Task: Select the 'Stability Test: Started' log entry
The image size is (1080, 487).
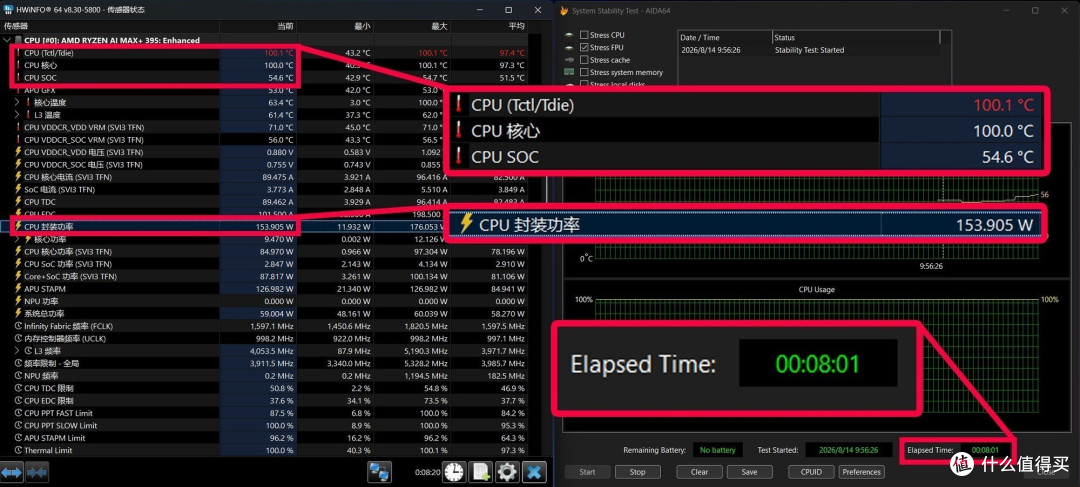Action: [809, 50]
